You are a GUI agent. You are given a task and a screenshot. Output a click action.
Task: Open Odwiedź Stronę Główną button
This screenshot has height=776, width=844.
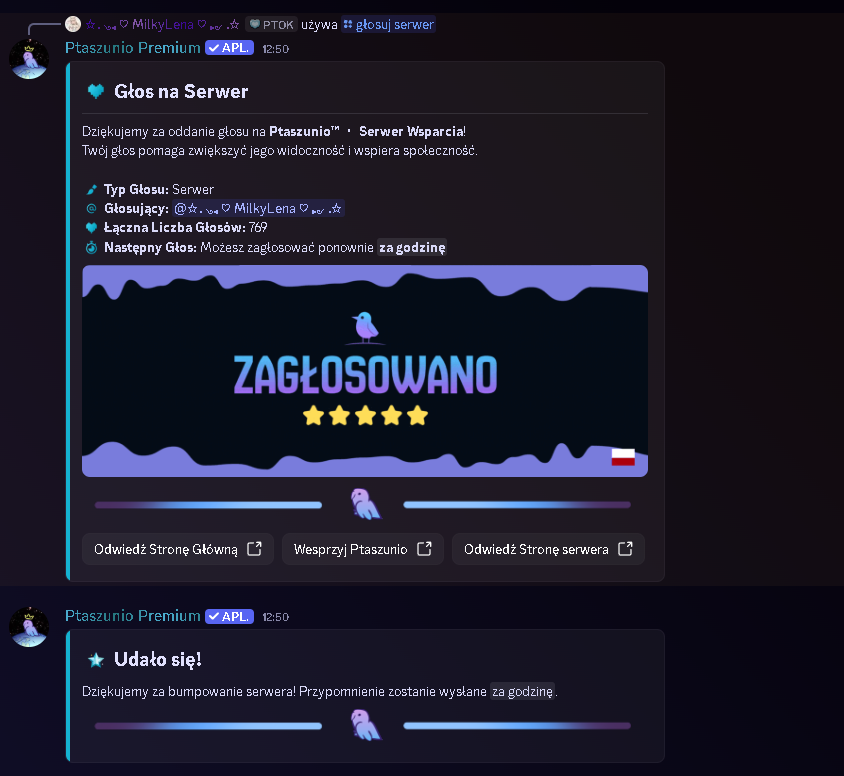178,549
